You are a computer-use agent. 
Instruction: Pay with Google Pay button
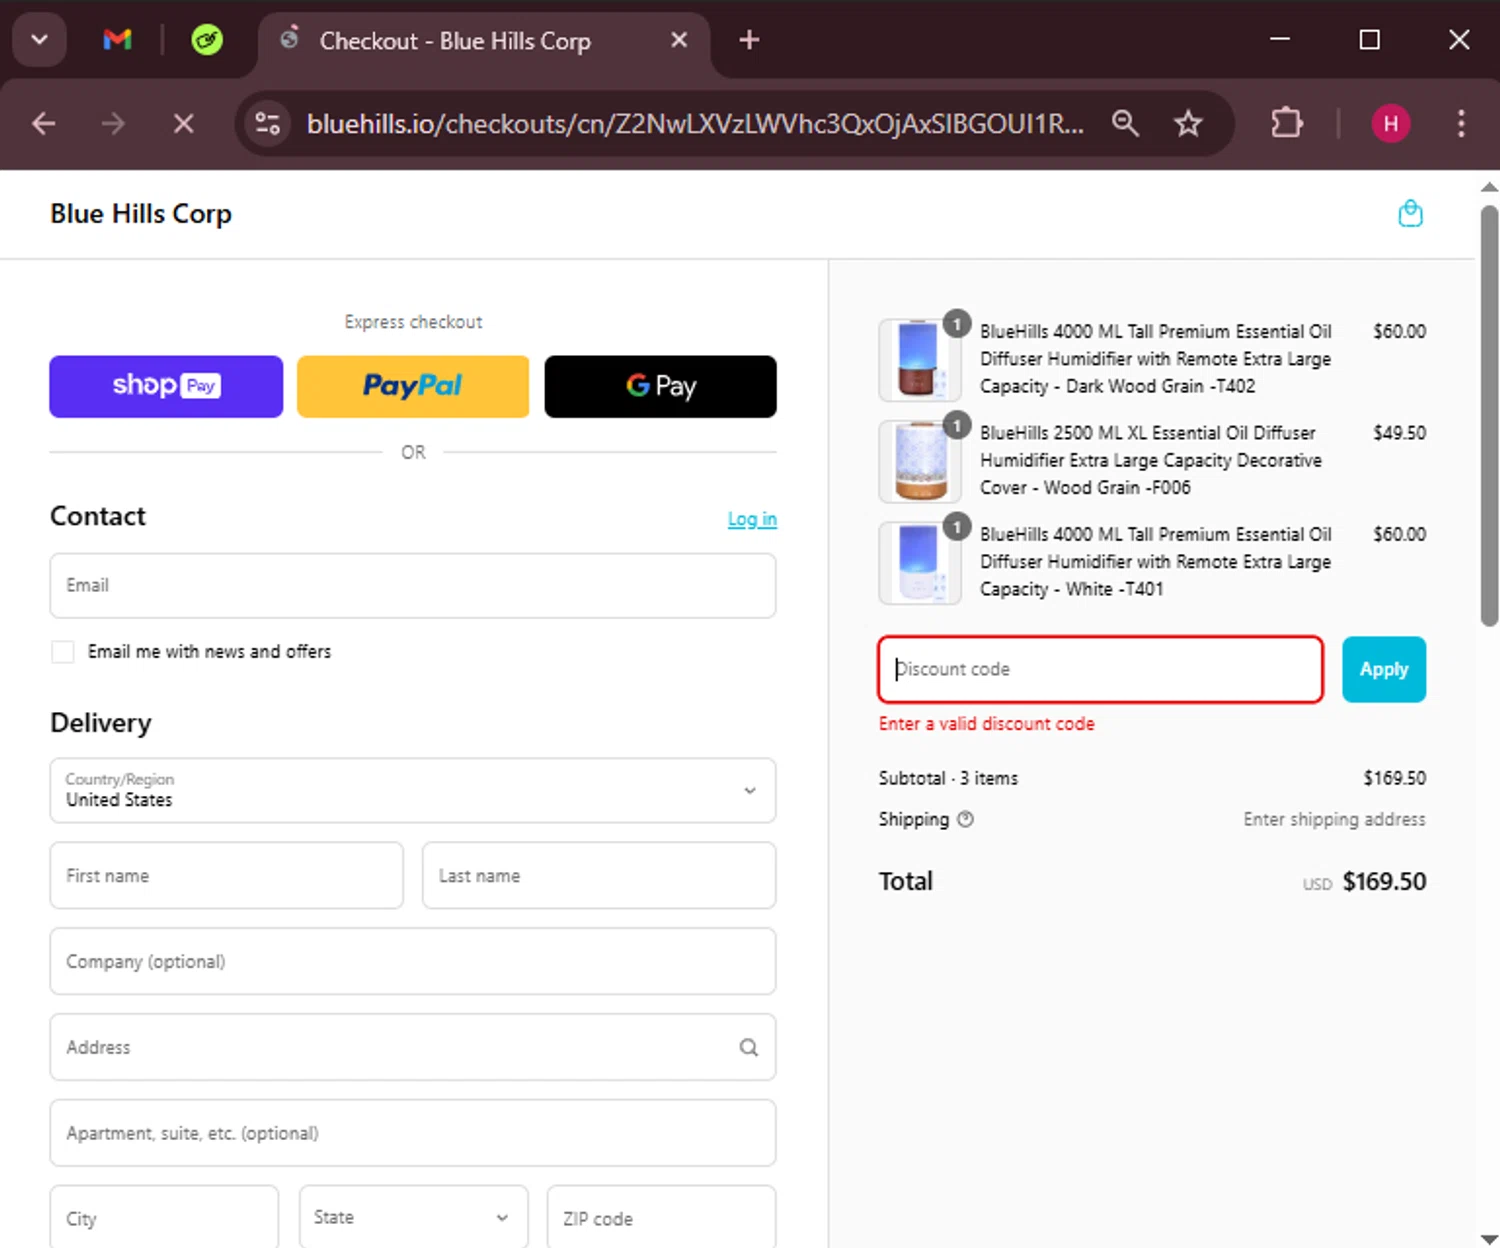tap(660, 386)
